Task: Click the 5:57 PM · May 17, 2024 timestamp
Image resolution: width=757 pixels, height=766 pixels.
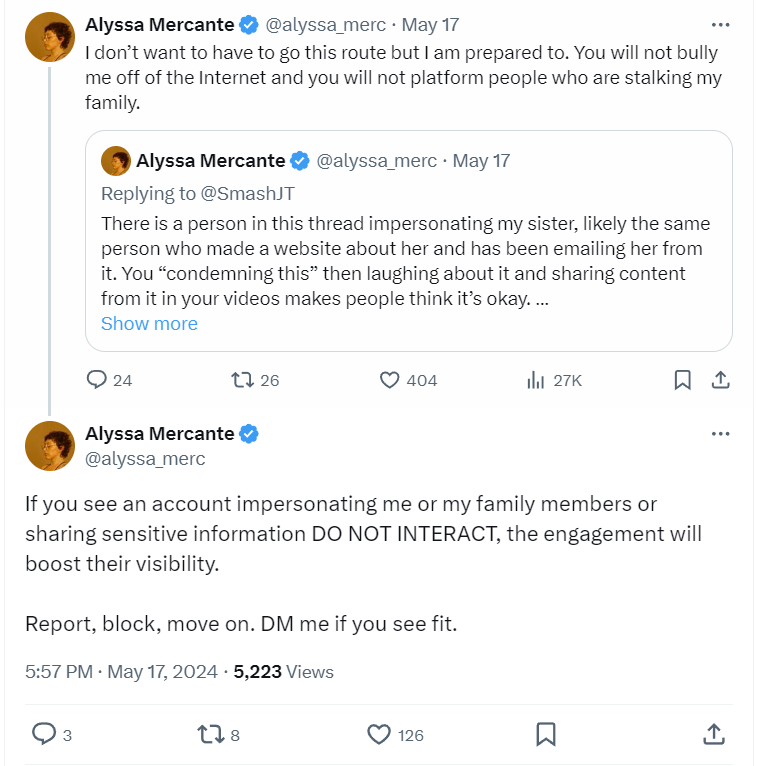Action: [x=121, y=672]
